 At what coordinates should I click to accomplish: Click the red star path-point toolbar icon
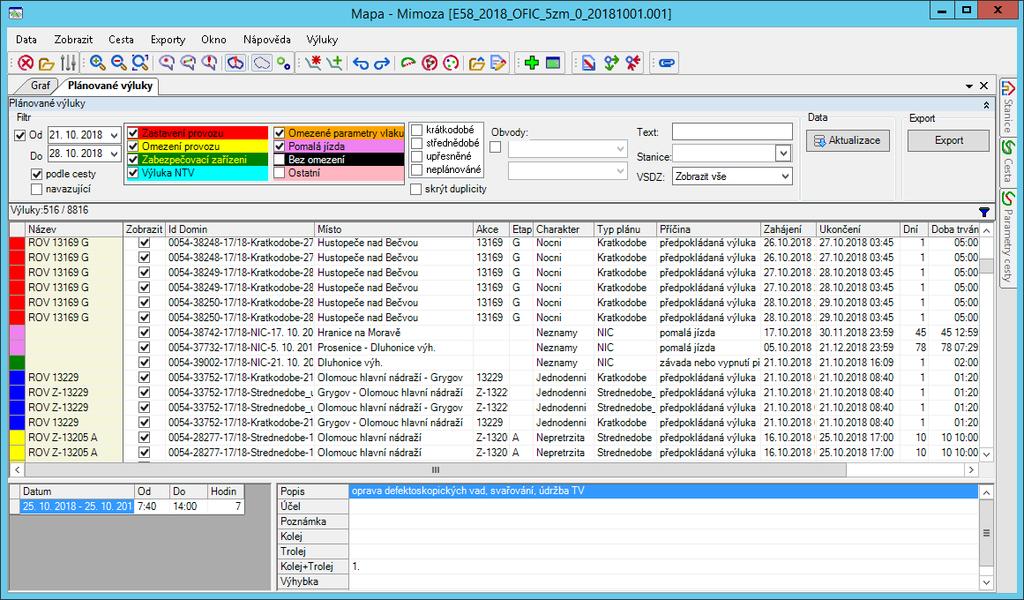pyautogui.click(x=313, y=63)
